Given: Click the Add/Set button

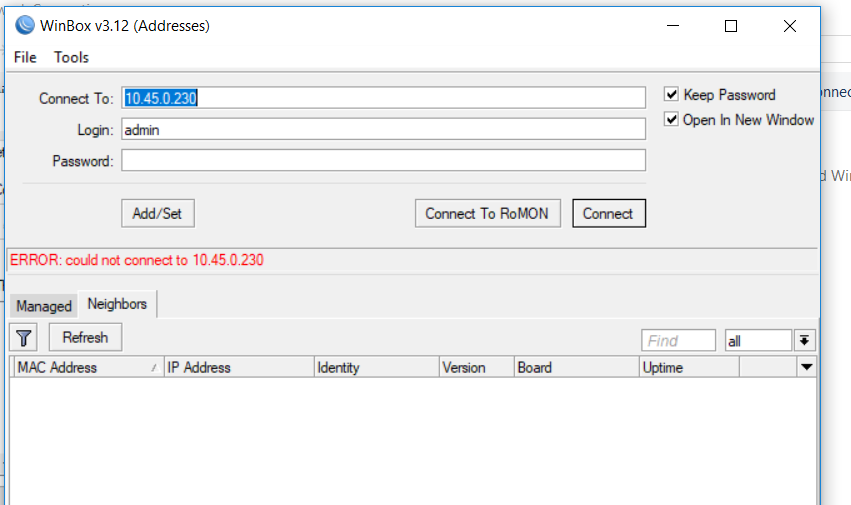Looking at the screenshot, I should [x=157, y=213].
